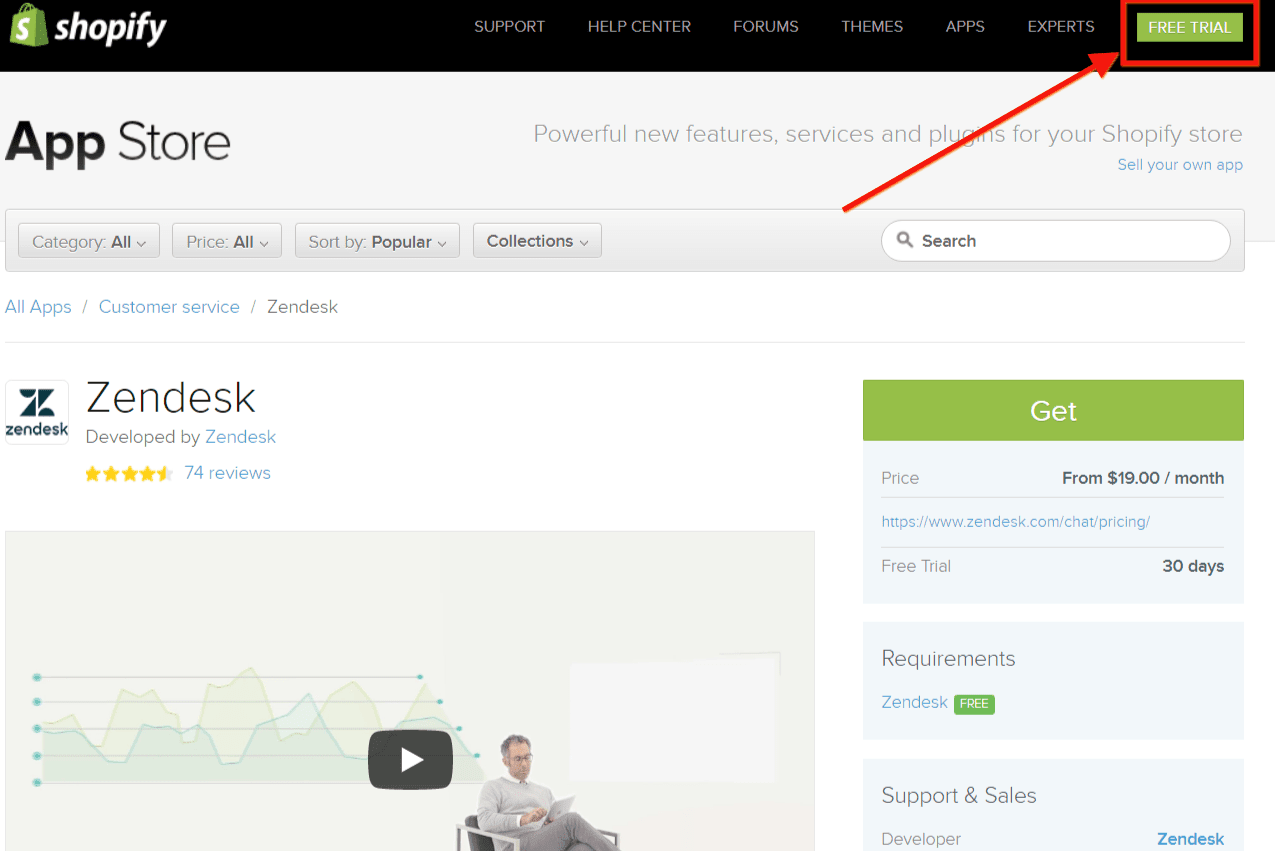Click the Zendesk app logo
Screen dimensions: 1275x851
pyautogui.click(x=37, y=412)
